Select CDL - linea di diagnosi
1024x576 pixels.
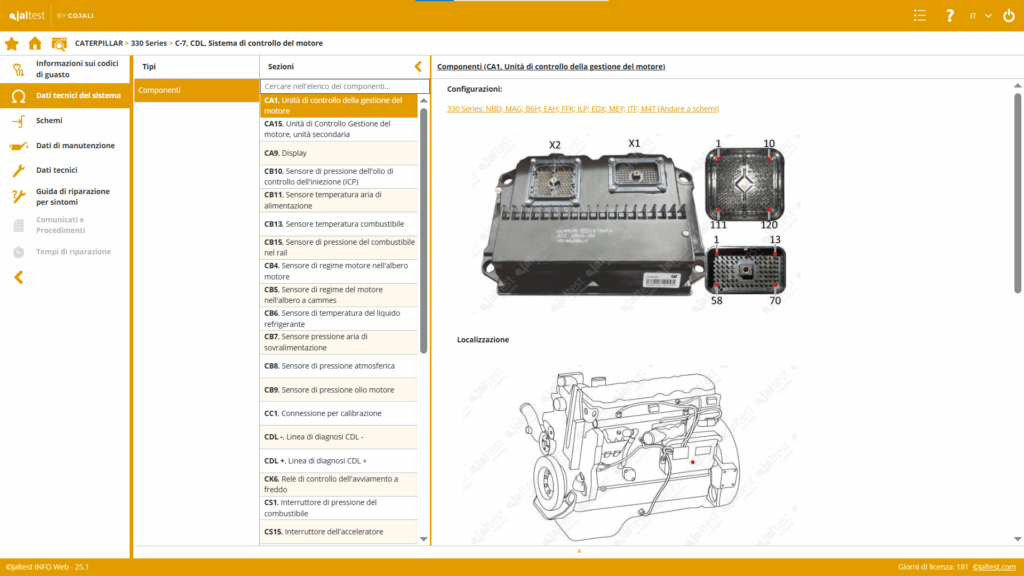click(339, 437)
